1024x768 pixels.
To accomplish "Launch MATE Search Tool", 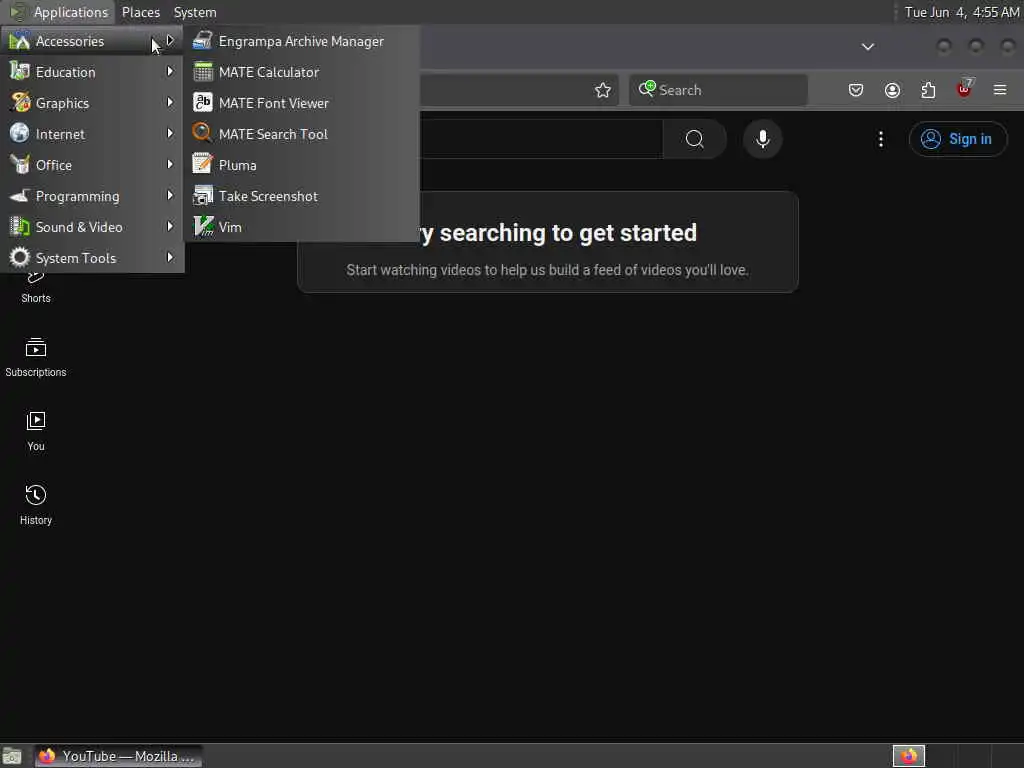I will point(301,134).
